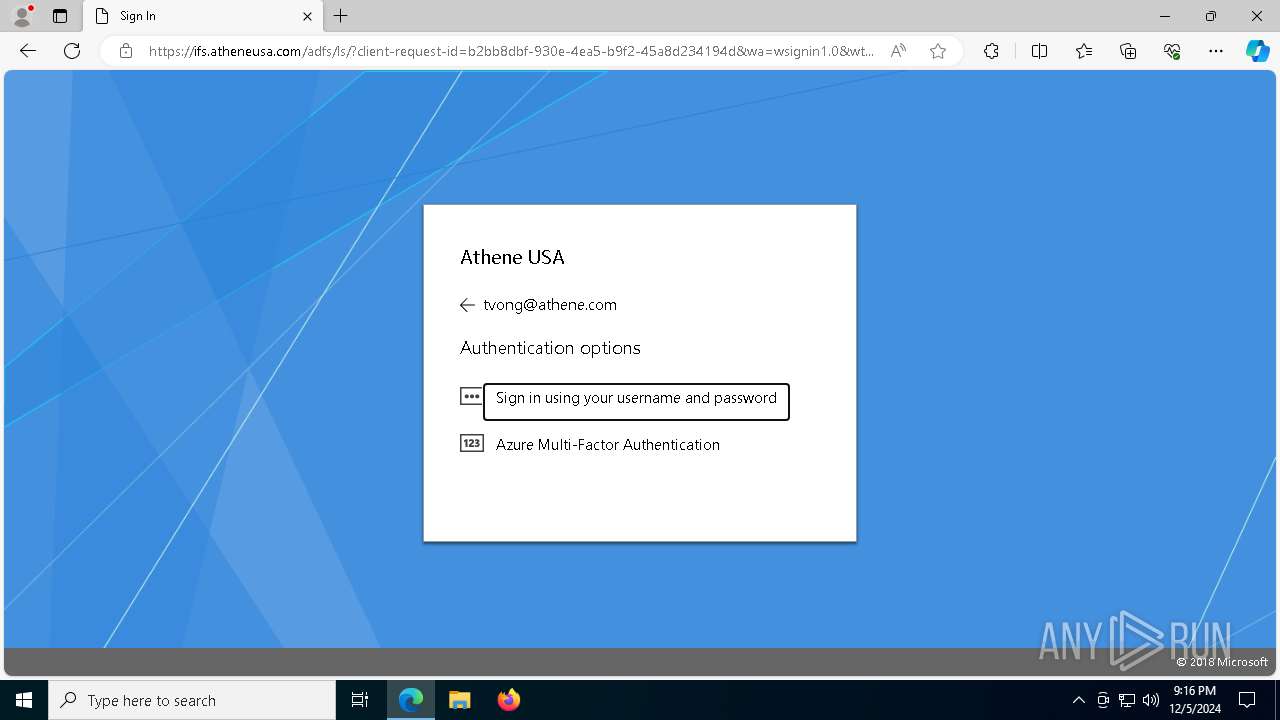1280x720 pixels.
Task: Launch Firefox from the taskbar
Action: [508, 700]
